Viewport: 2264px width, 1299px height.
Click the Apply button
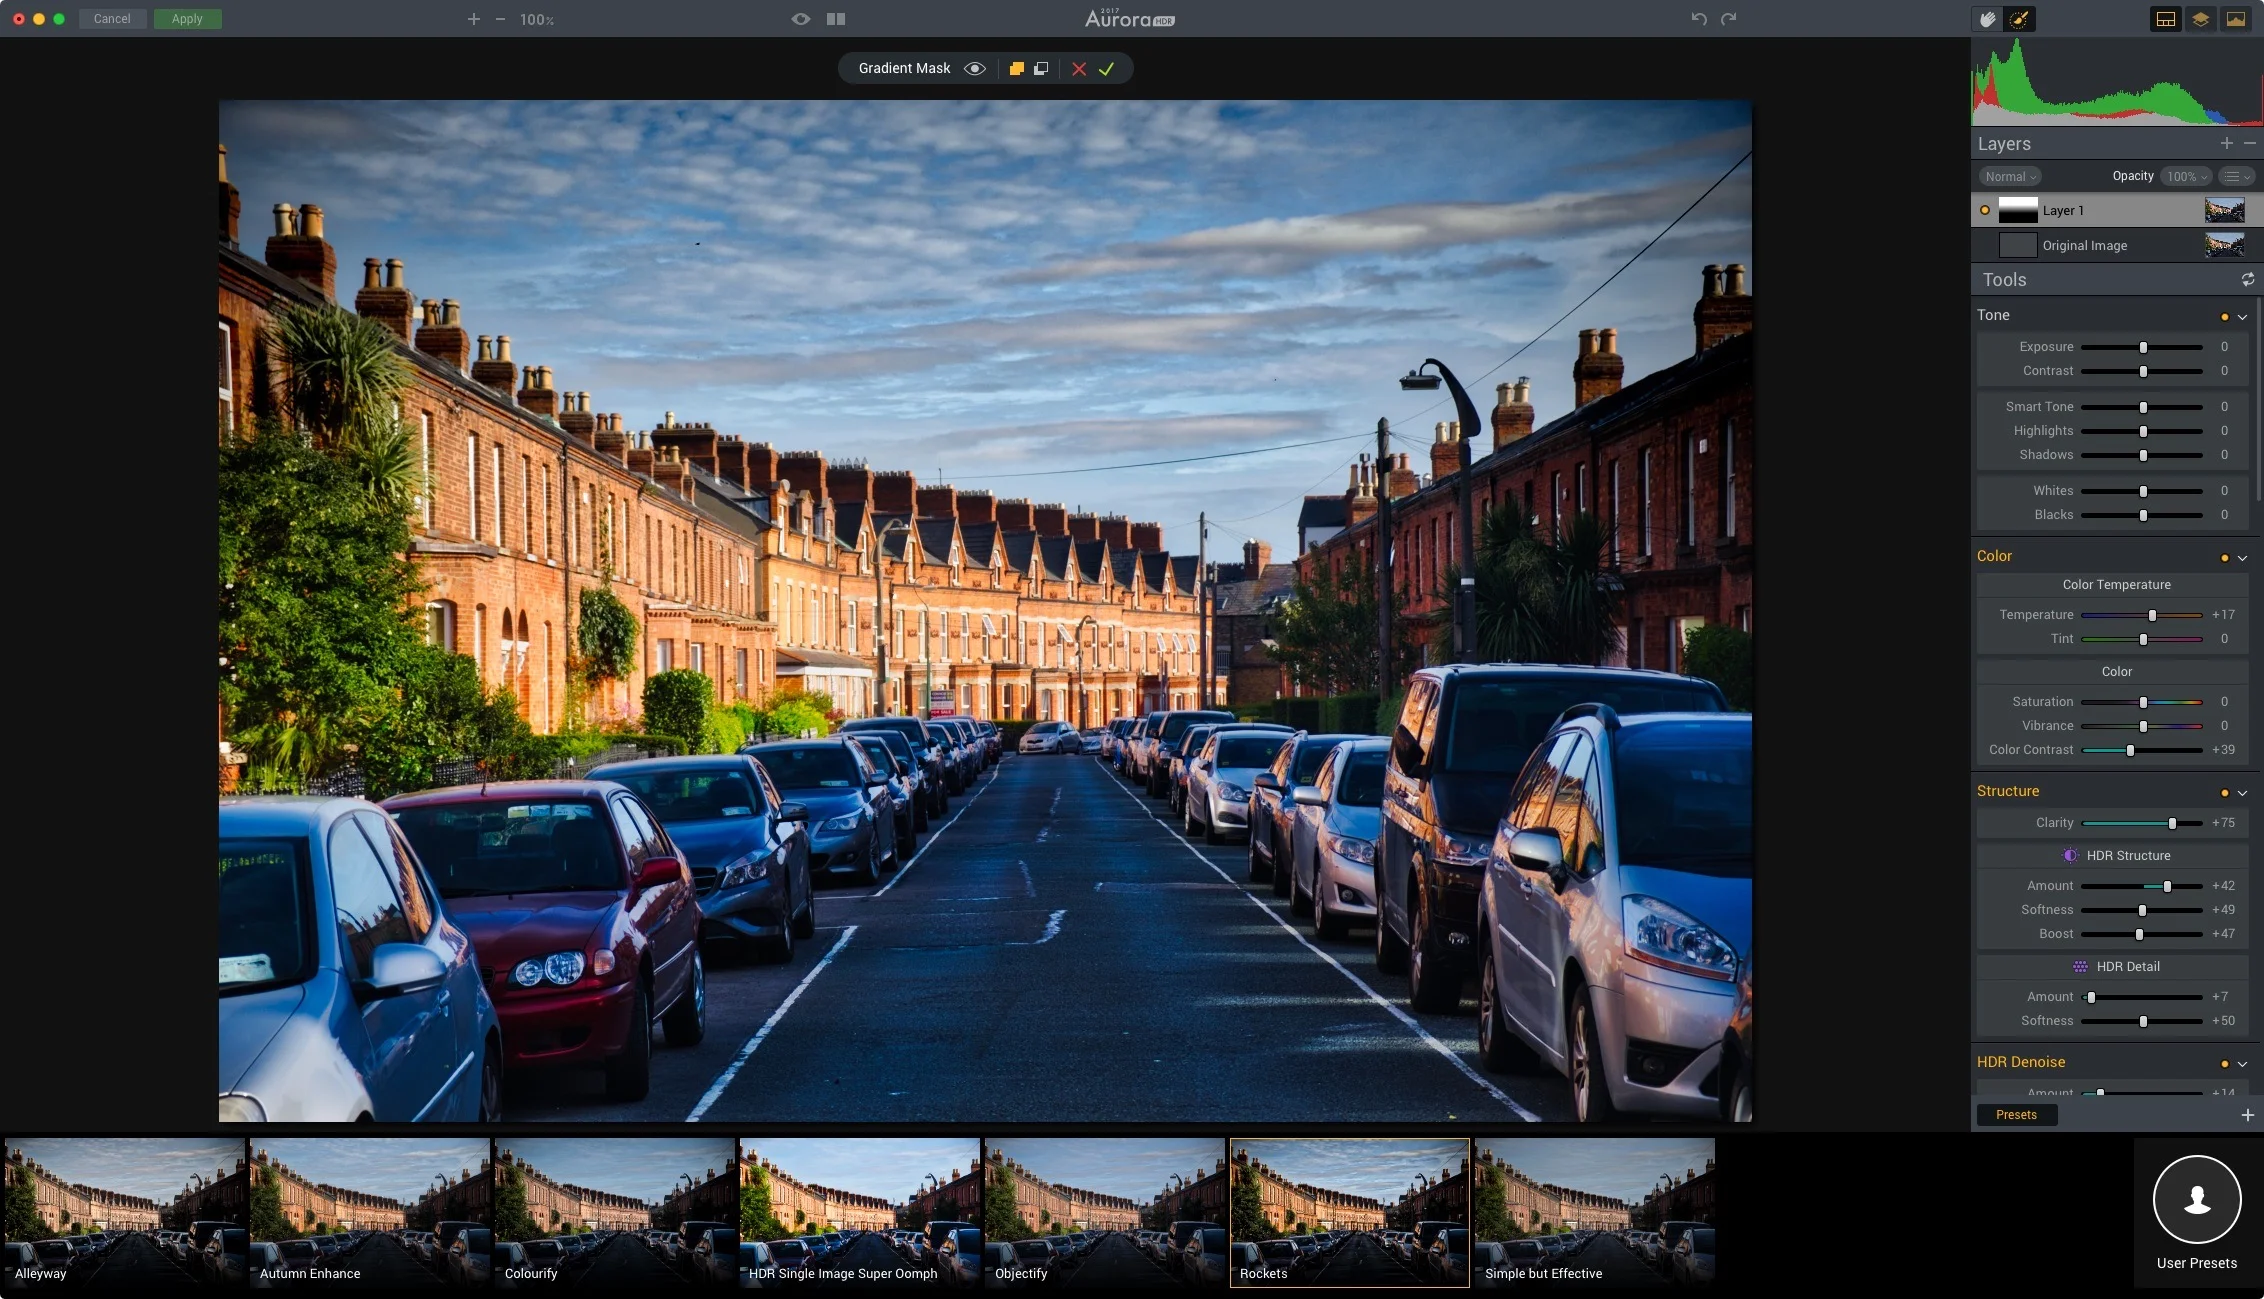(x=187, y=19)
